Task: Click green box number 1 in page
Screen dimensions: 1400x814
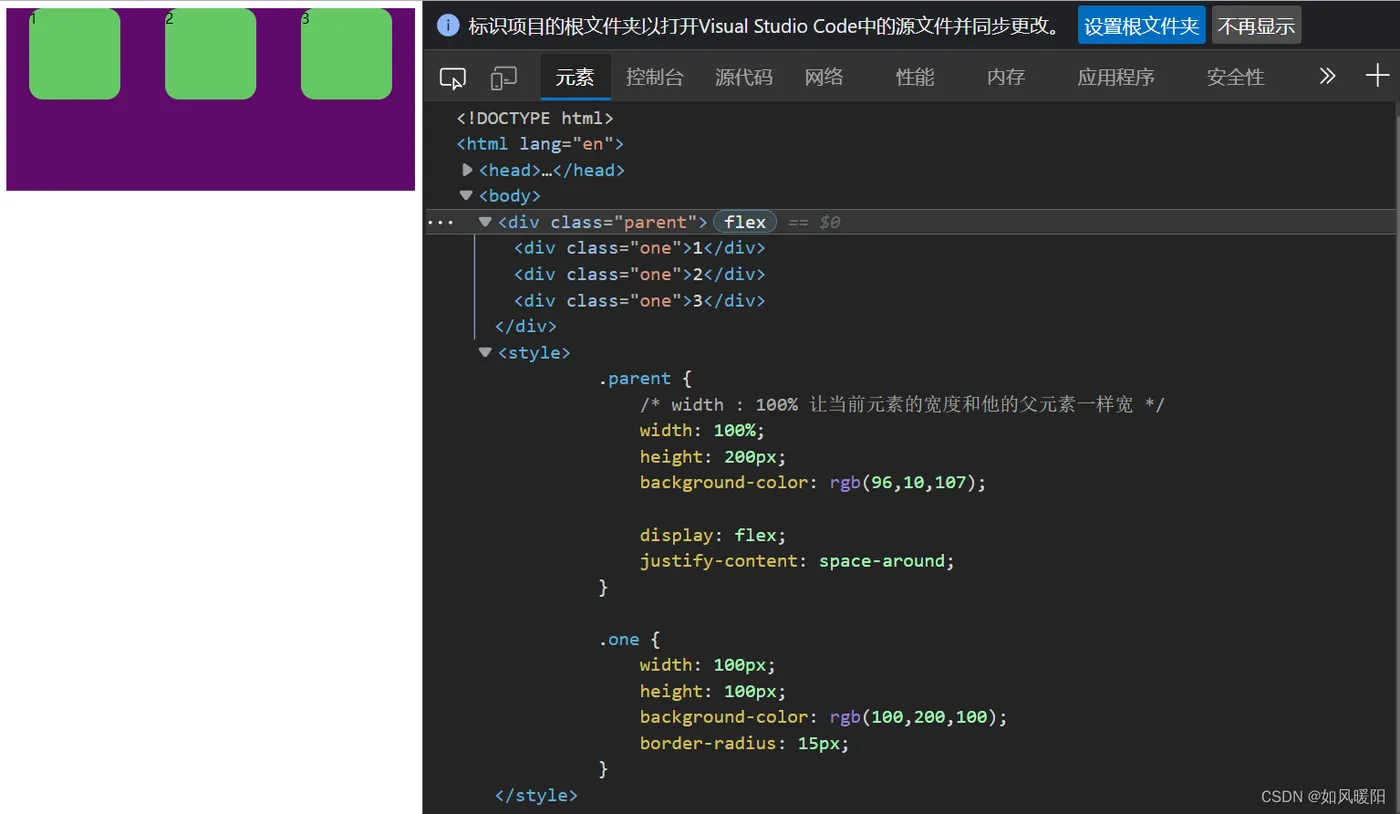Action: (75, 54)
